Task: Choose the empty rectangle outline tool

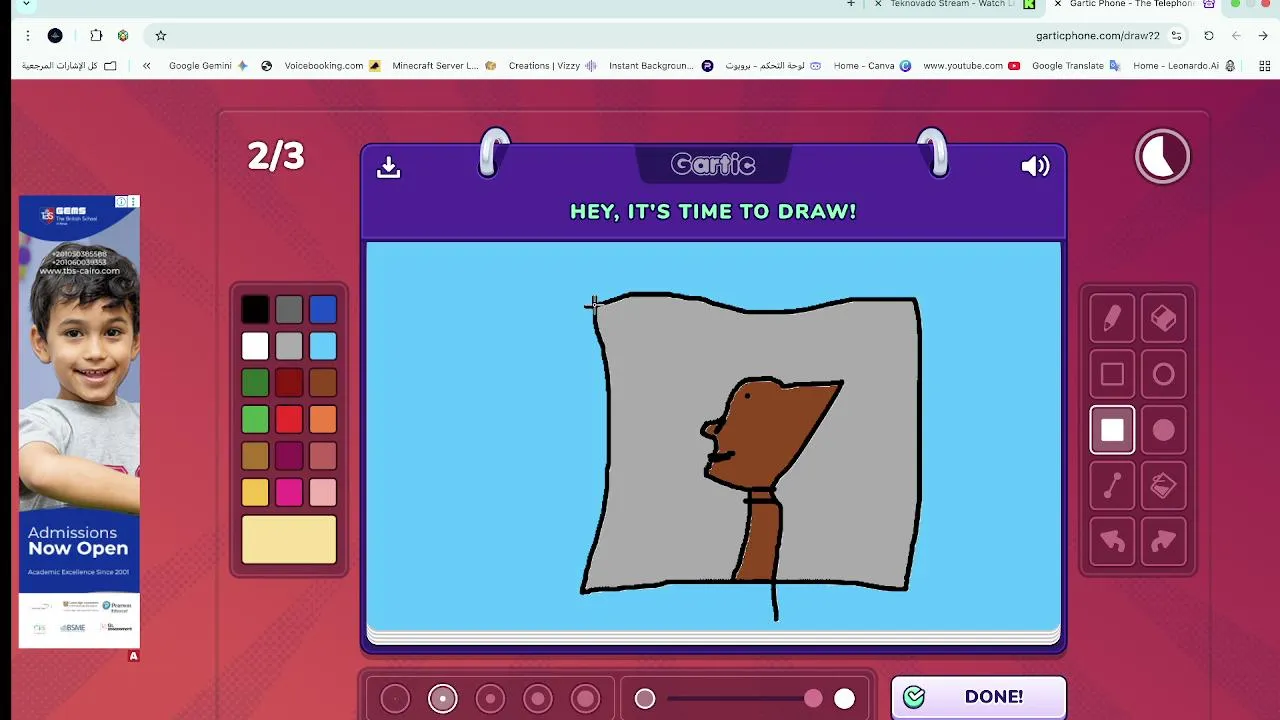Action: (x=1112, y=374)
